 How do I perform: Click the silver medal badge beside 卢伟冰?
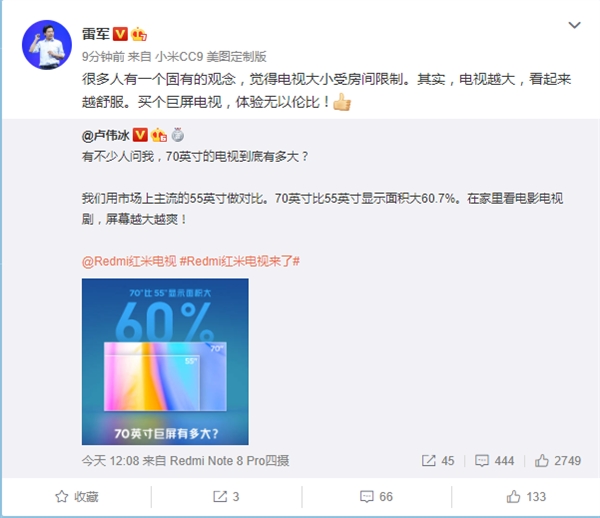[x=178, y=135]
